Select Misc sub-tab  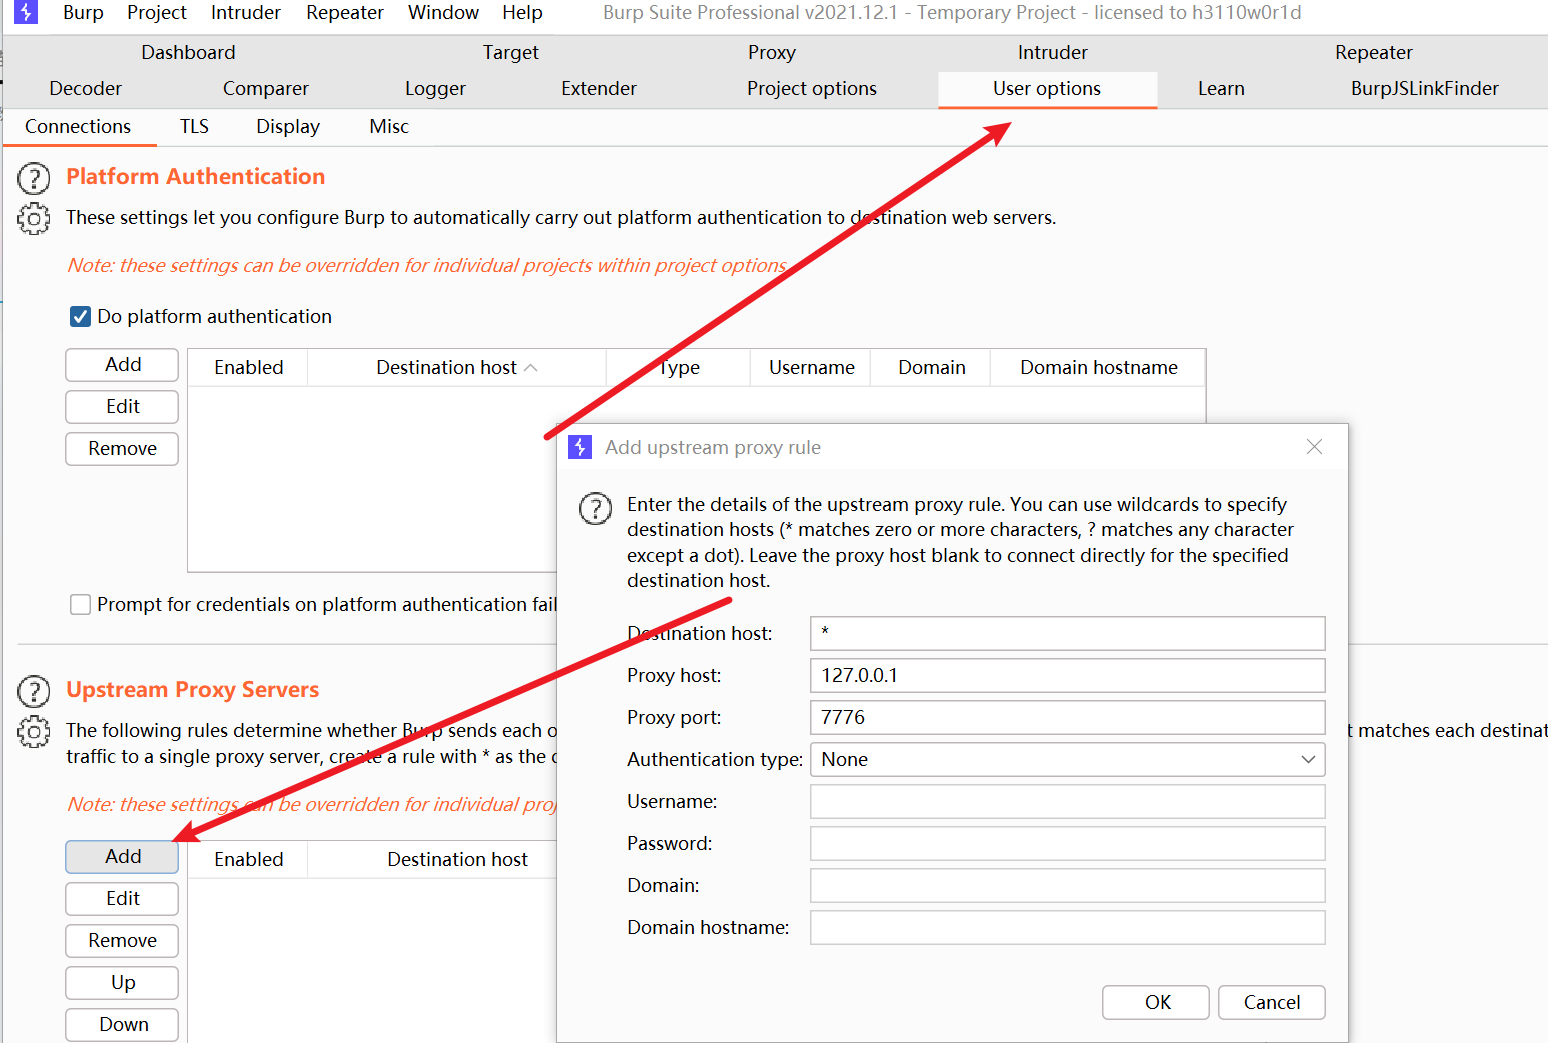click(389, 126)
